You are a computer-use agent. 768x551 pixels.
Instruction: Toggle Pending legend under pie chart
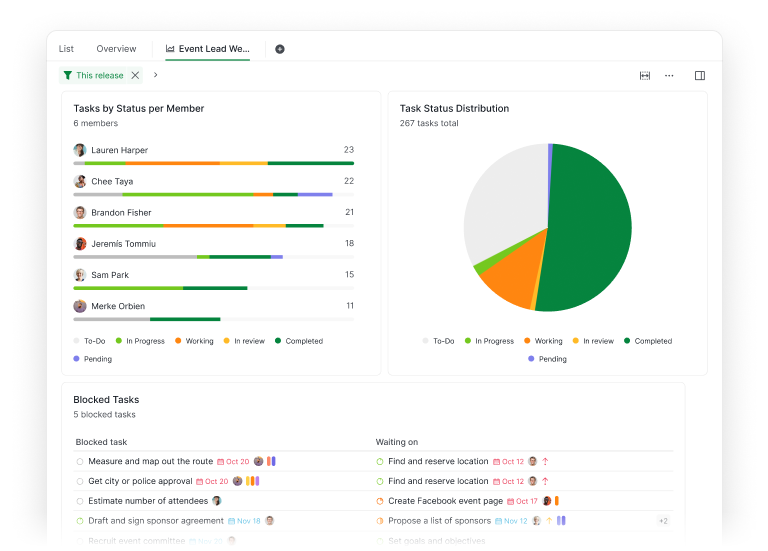[548, 359]
